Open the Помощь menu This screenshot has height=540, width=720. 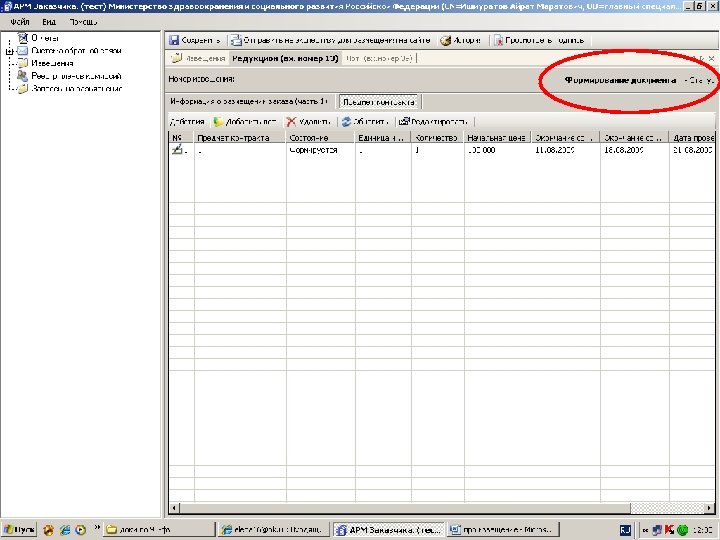pyautogui.click(x=83, y=22)
